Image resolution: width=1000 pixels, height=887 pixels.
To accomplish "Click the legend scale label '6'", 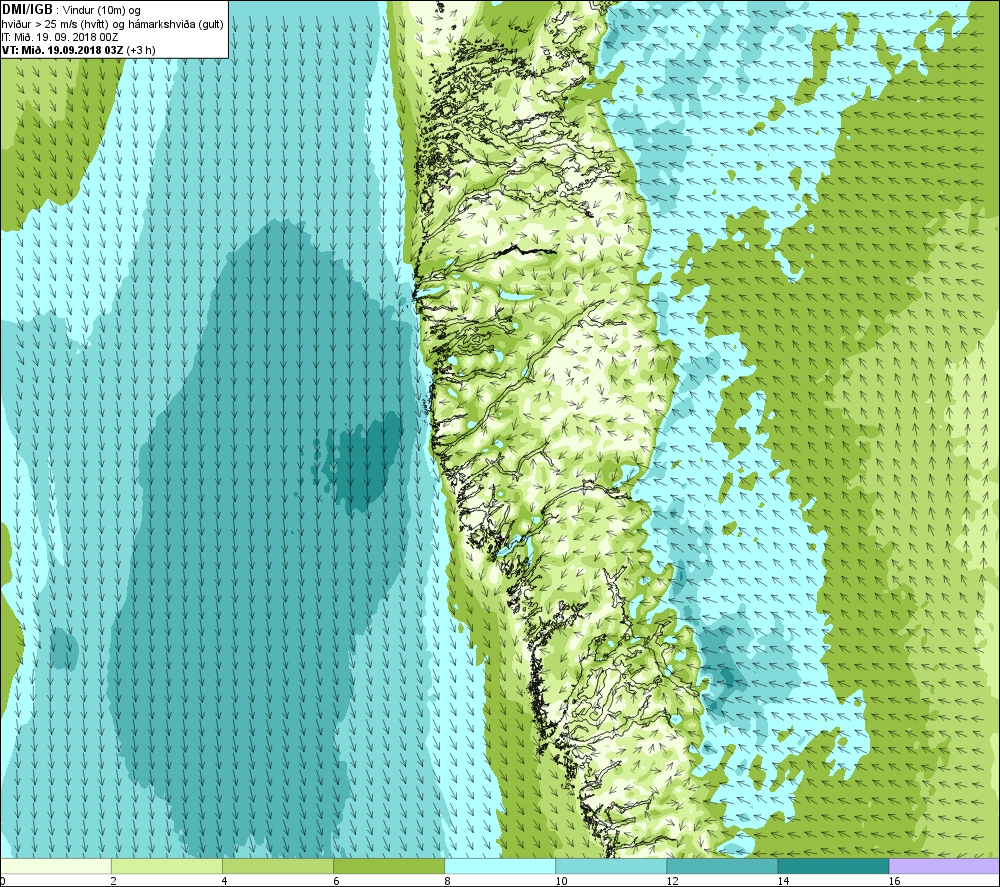I will [336, 881].
